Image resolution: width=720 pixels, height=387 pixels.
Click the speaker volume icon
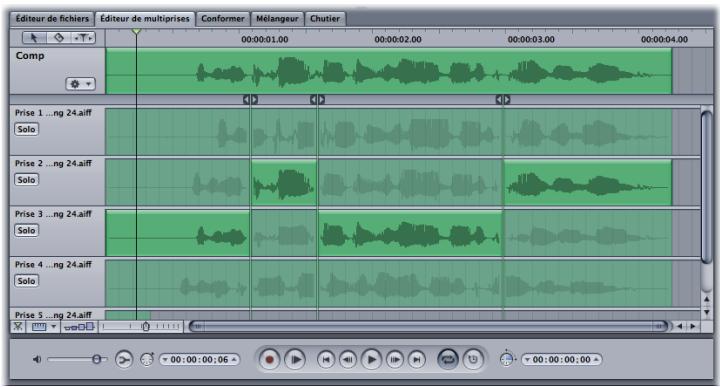[x=37, y=359]
